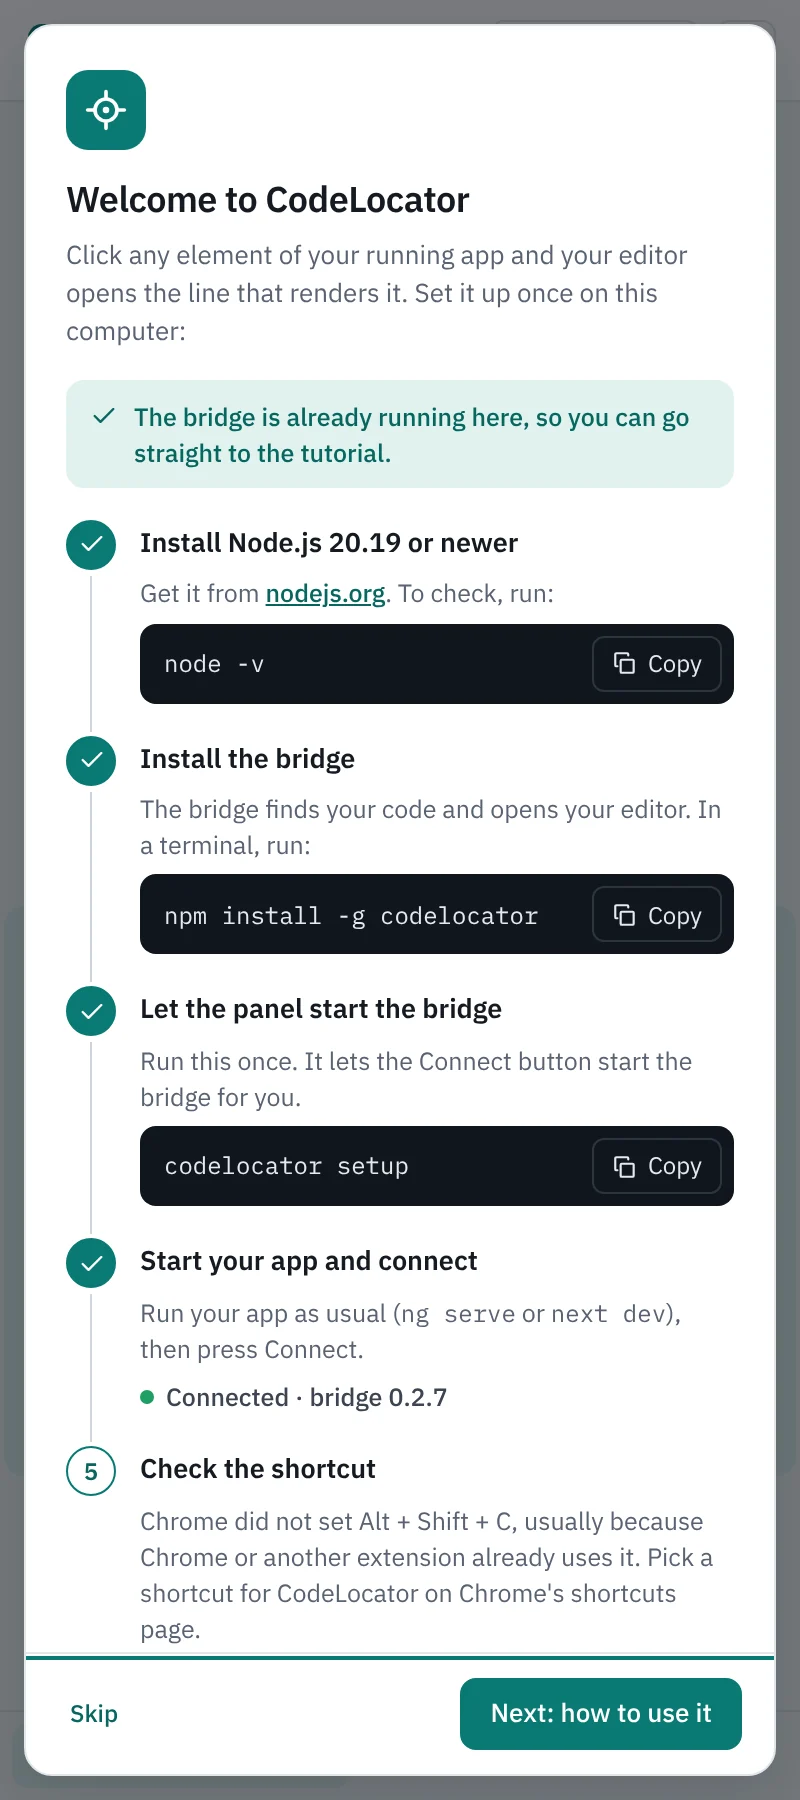Click the Check the shortcut heading
This screenshot has height=1800, width=800.
[x=258, y=1469]
